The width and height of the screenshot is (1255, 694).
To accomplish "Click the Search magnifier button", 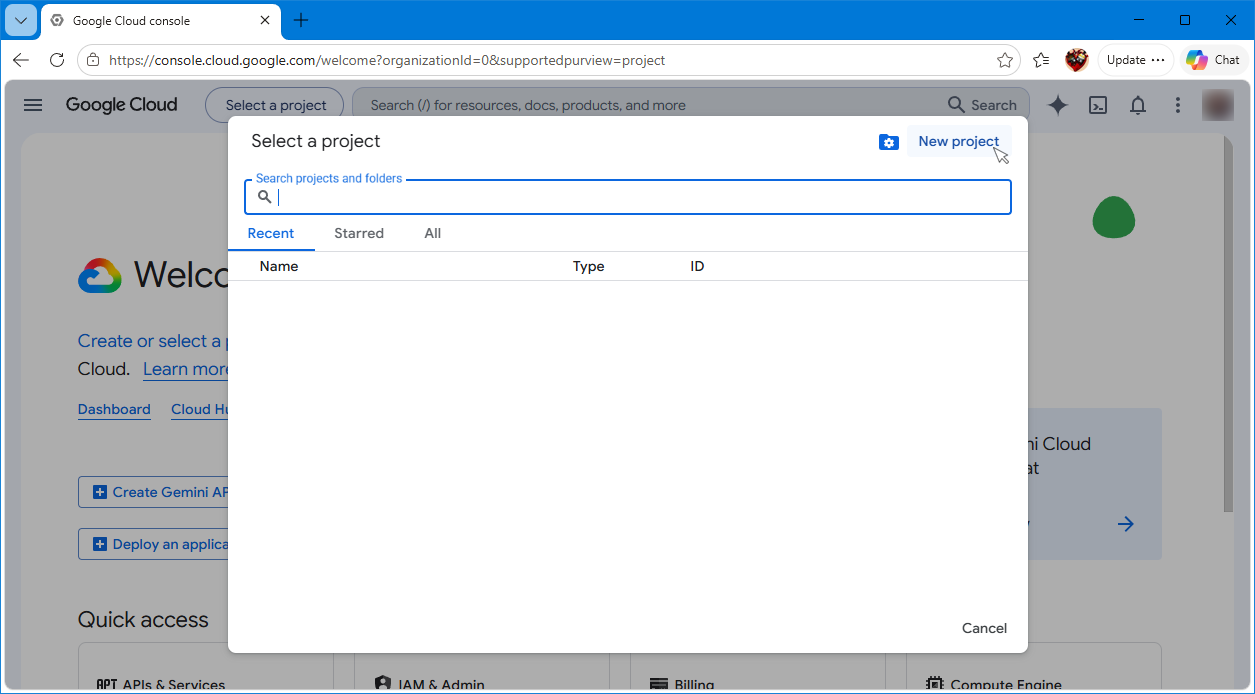I will point(982,105).
